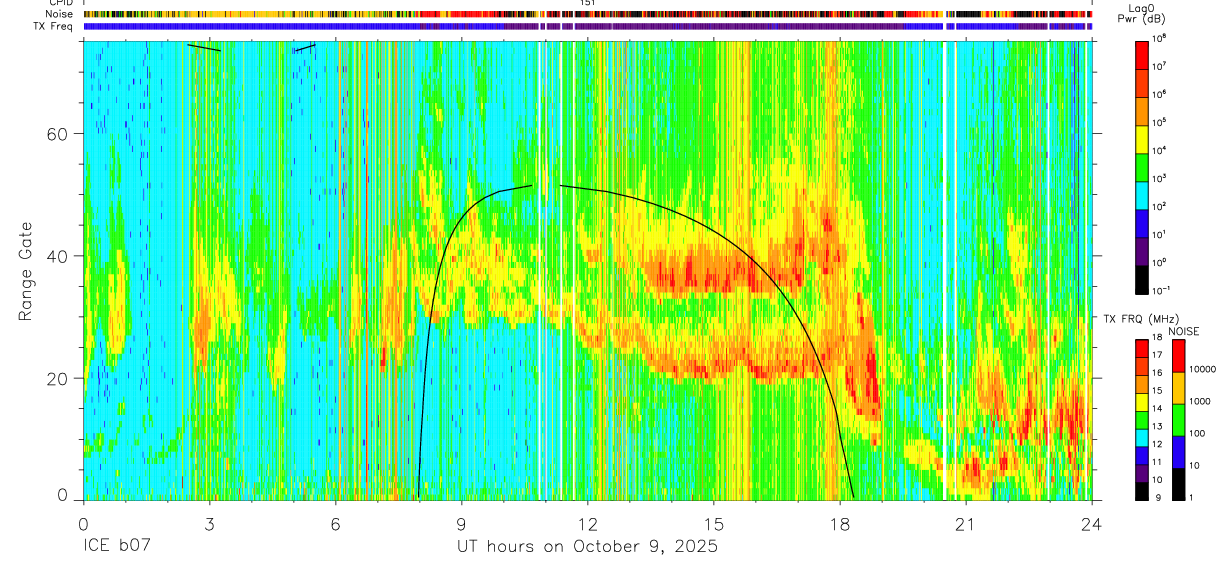The height and width of the screenshot is (567, 1228).
Task: Click the TX Freq strip above the plot
Action: [587, 27]
